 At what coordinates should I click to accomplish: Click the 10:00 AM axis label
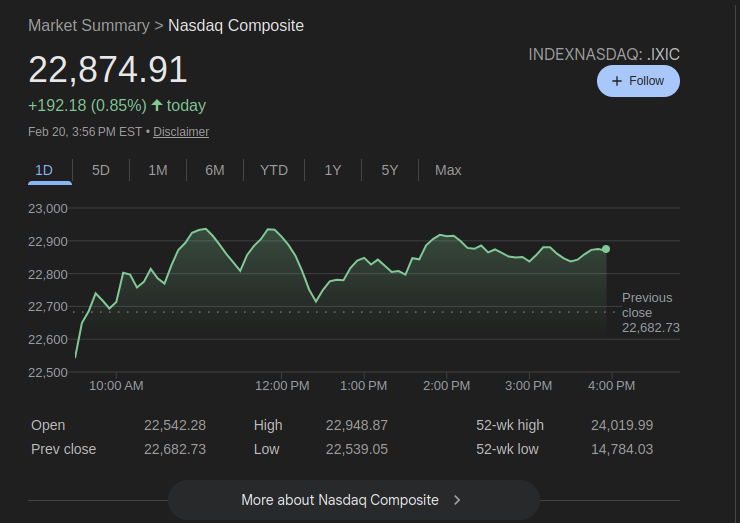(116, 386)
